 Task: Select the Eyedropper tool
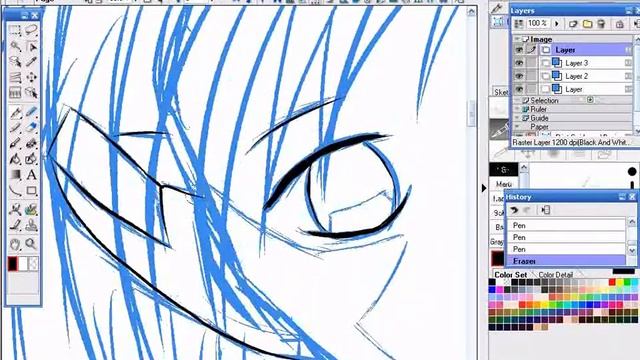[x=31, y=62]
